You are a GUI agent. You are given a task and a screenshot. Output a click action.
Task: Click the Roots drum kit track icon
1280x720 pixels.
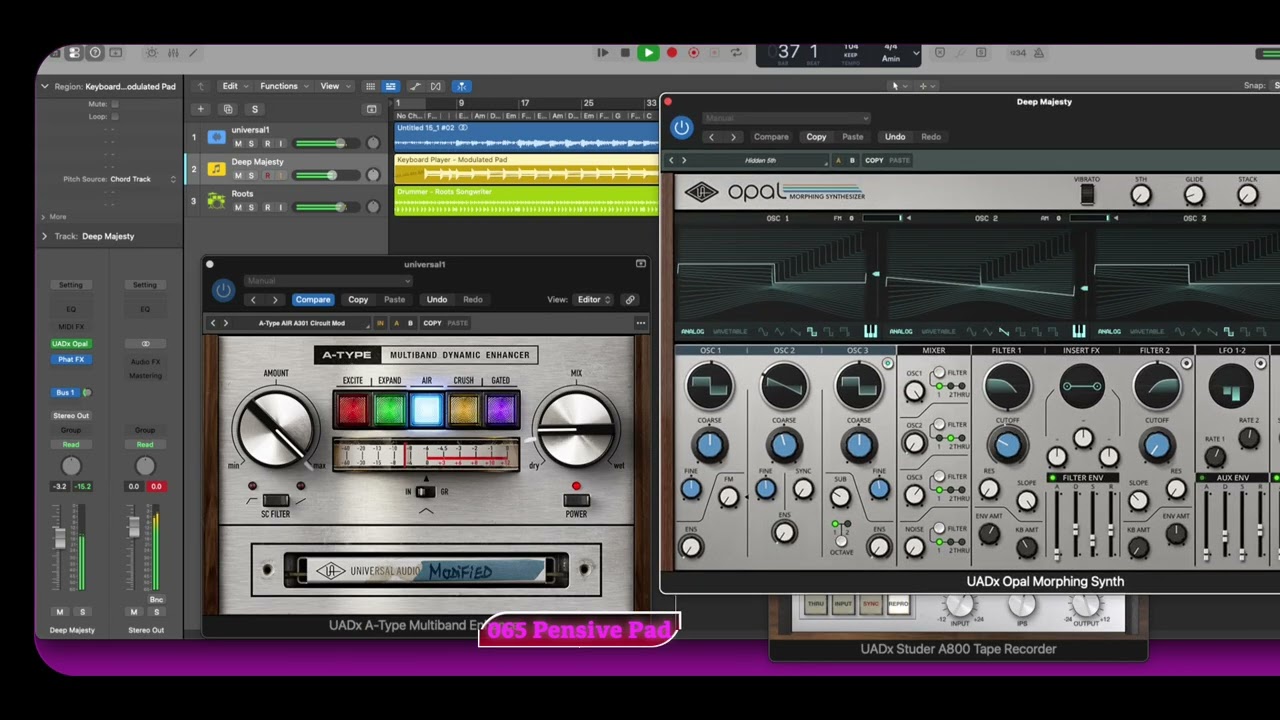216,200
